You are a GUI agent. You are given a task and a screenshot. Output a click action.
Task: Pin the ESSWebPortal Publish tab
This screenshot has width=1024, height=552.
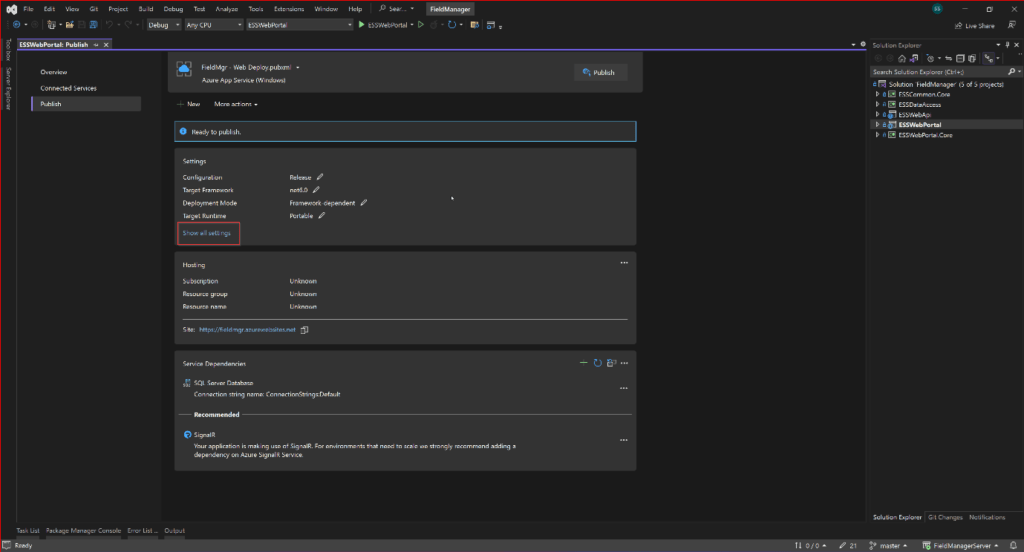[96, 45]
